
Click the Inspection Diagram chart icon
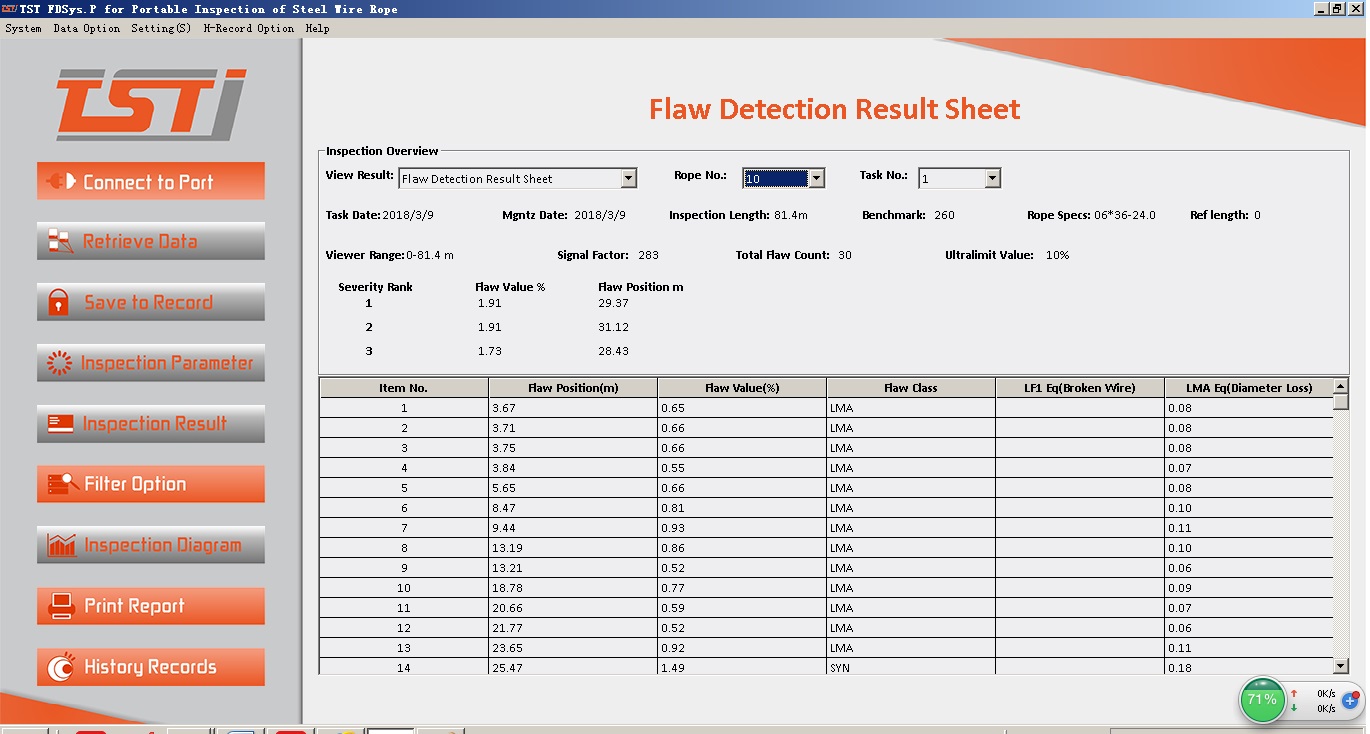62,545
